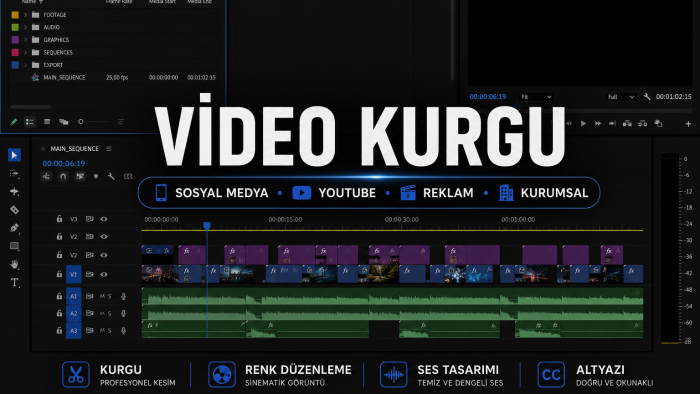700x394 pixels.
Task: Mute audio track A1
Action: (x=102, y=296)
